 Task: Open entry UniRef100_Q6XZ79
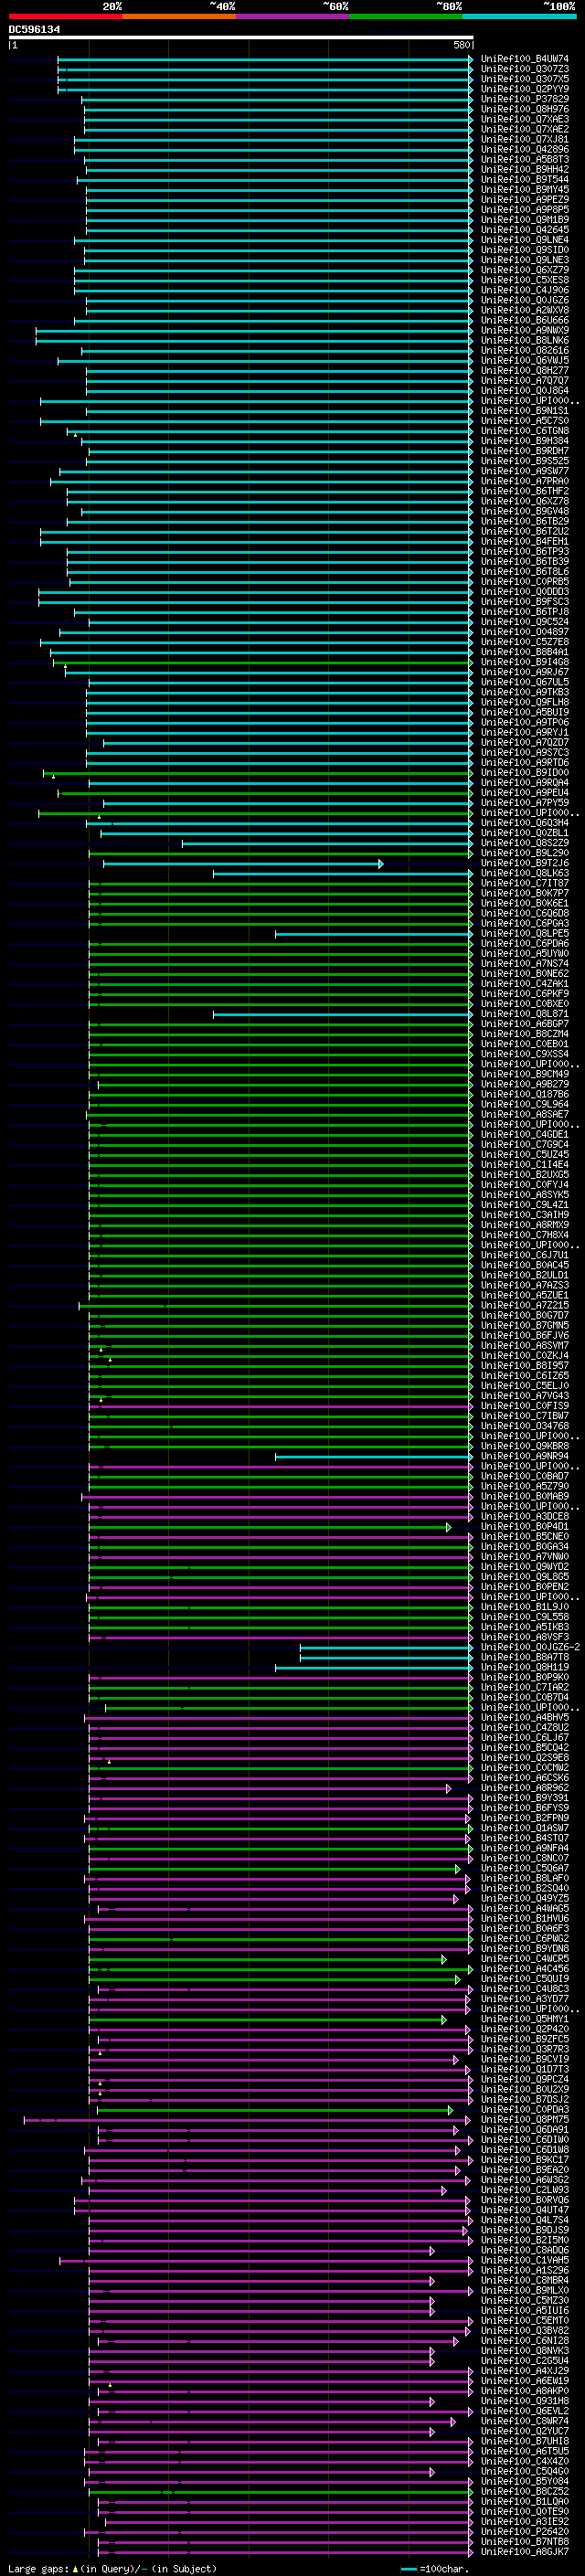(525, 270)
